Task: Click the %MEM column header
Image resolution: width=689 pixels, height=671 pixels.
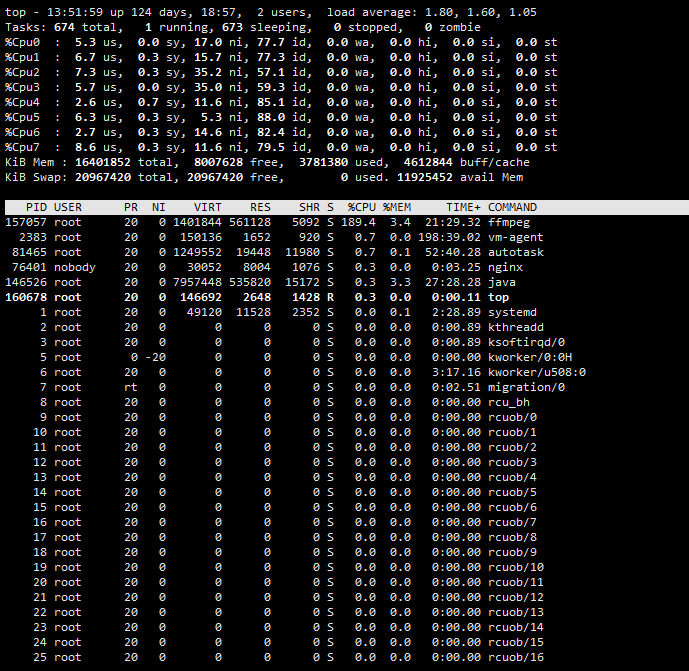Action: tap(397, 207)
